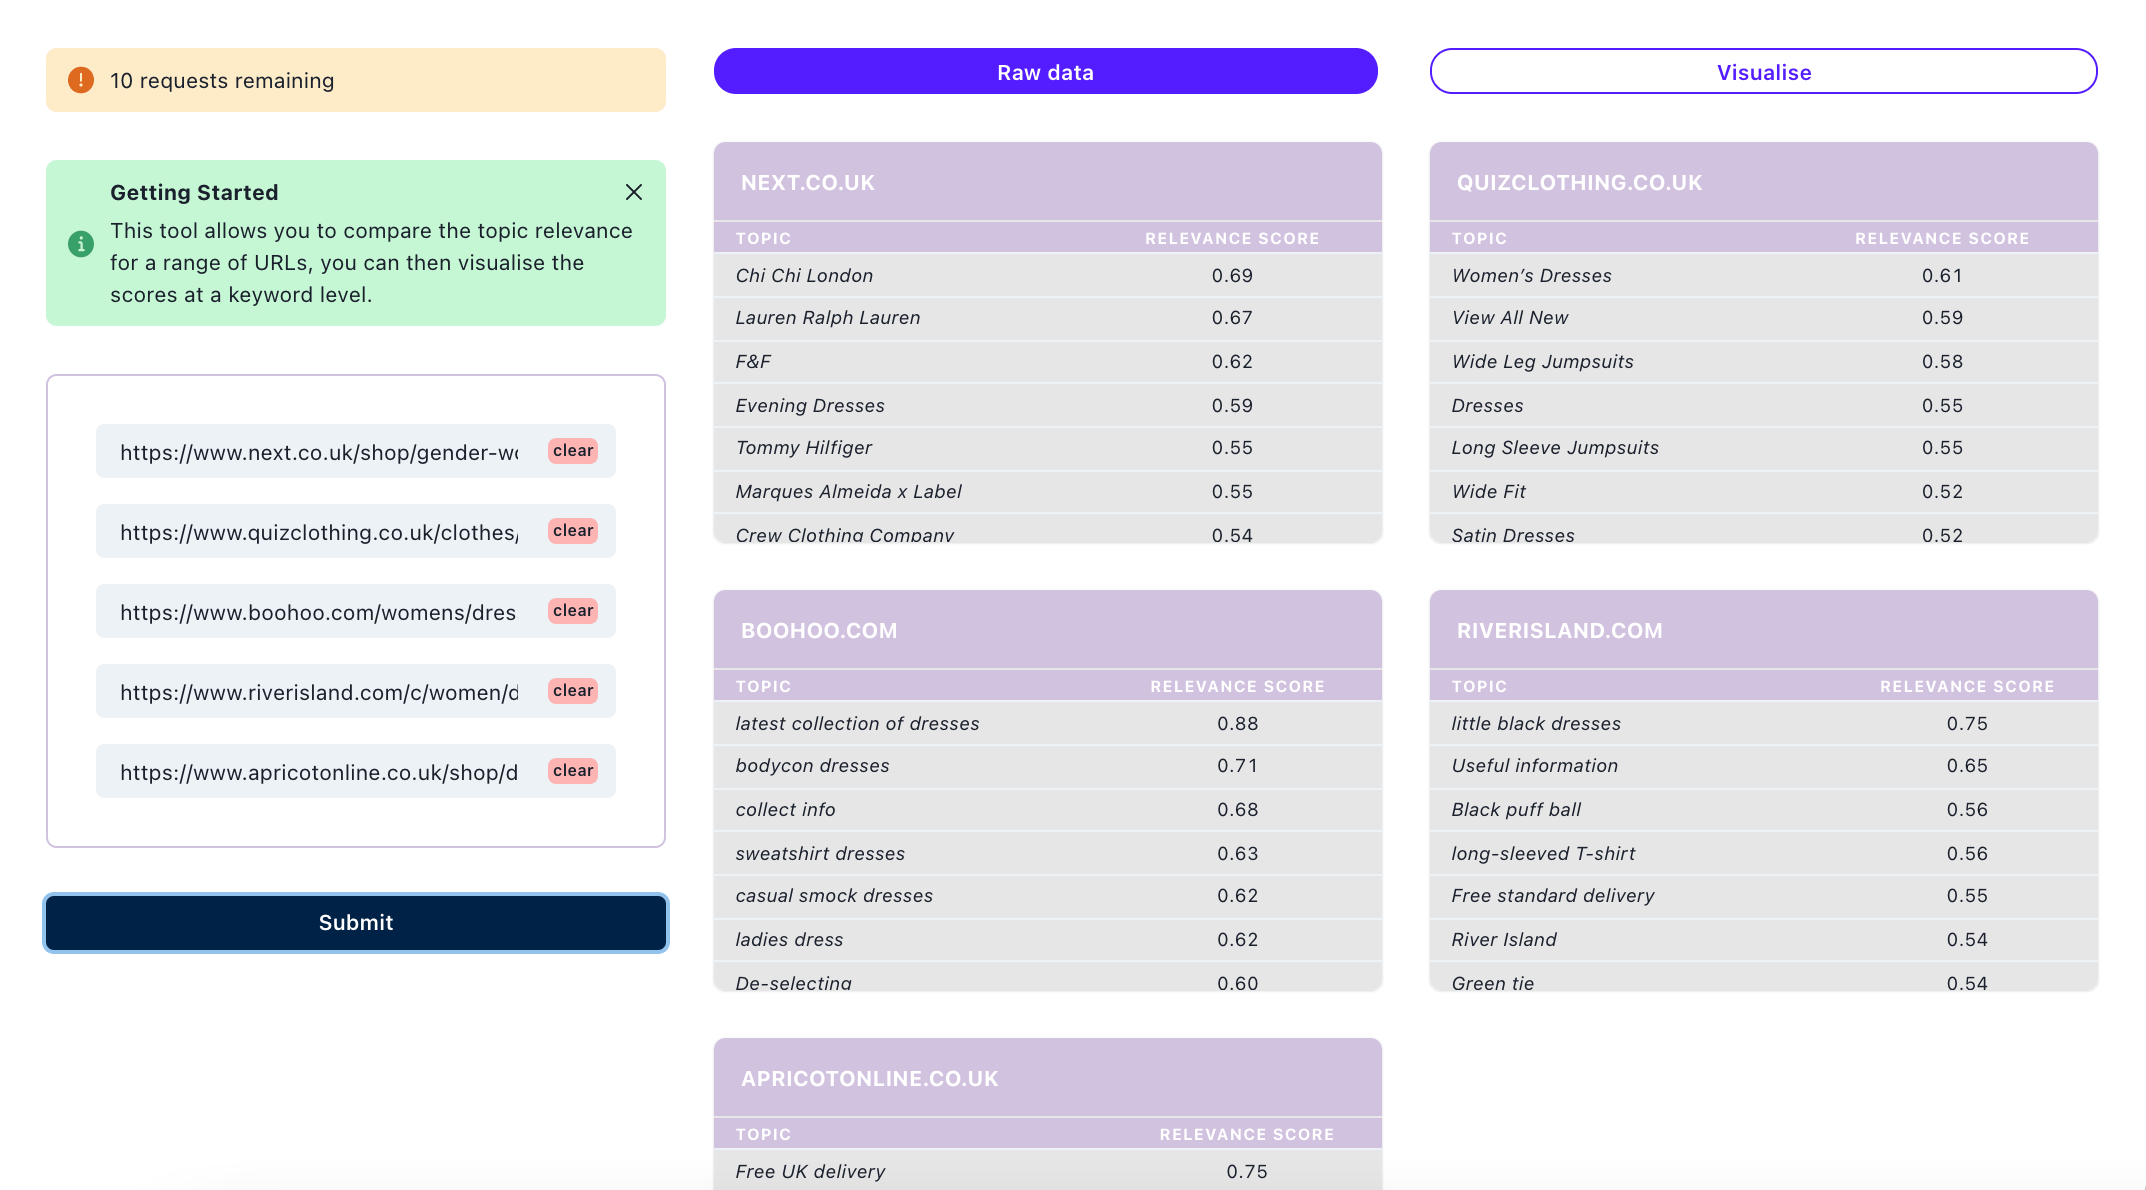Click the Women's Dresses topic row
The width and height of the screenshot is (2146, 1190).
click(1763, 276)
